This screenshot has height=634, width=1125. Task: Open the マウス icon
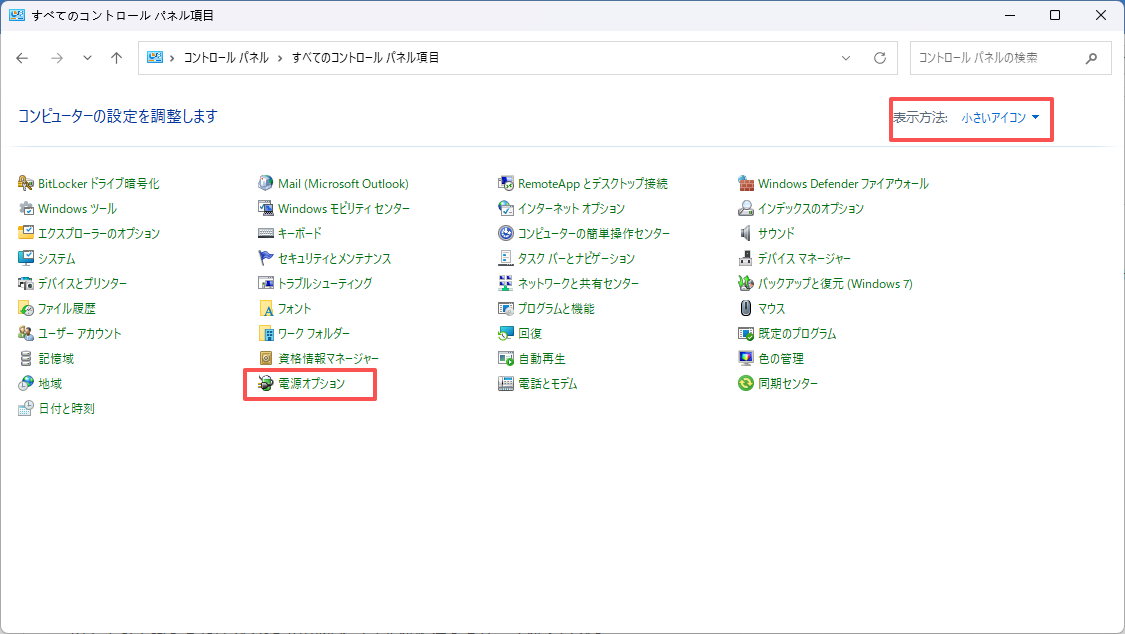tap(745, 308)
